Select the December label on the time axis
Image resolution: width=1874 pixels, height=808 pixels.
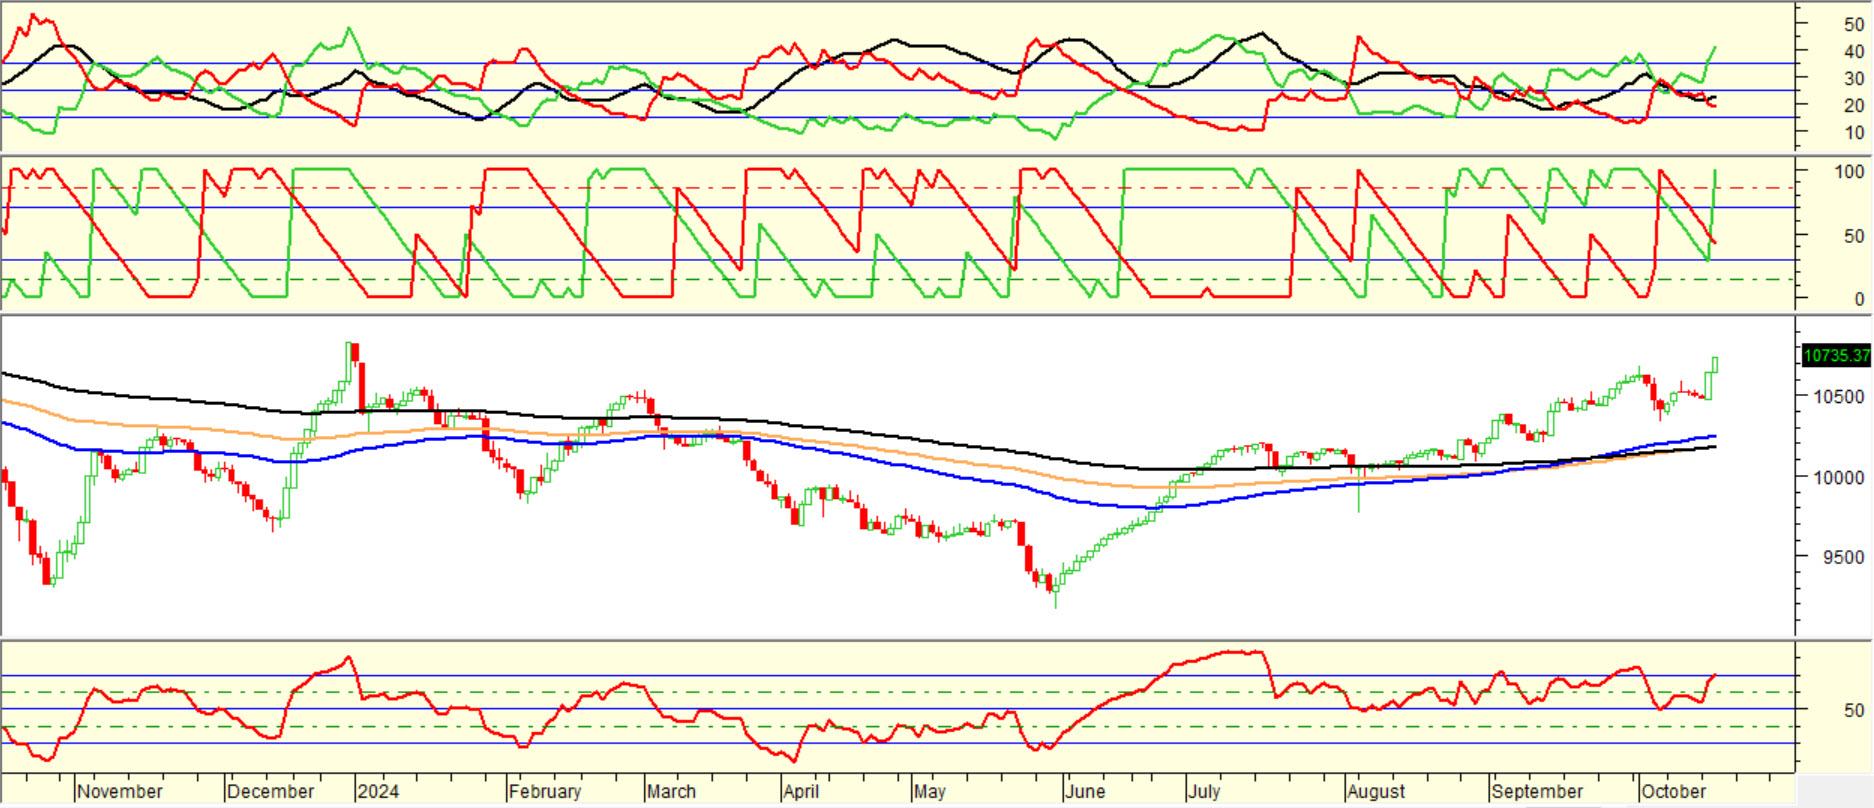pyautogui.click(x=270, y=791)
